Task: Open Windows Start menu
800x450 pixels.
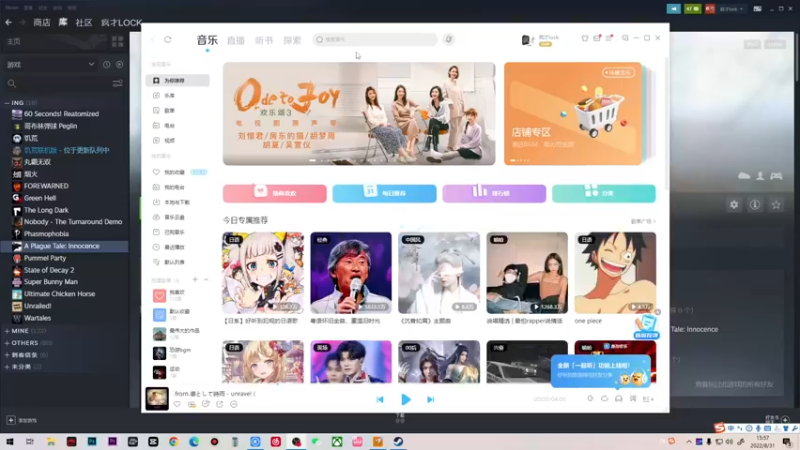Action: (10, 441)
